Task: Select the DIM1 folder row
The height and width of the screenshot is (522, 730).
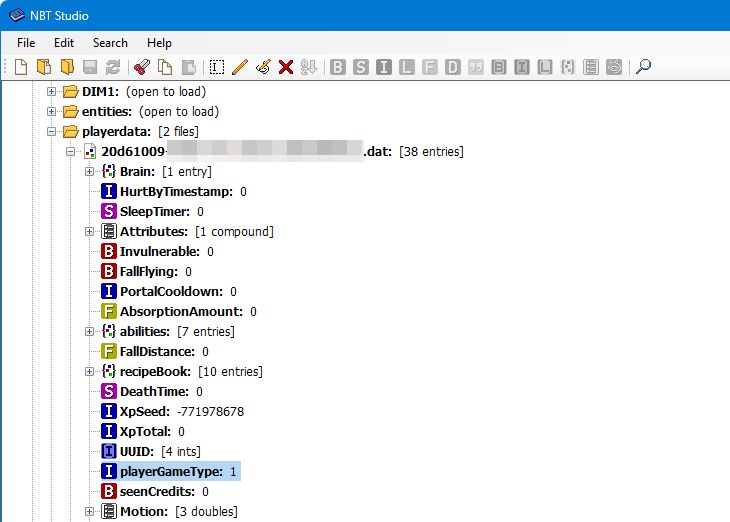Action: [x=135, y=92]
